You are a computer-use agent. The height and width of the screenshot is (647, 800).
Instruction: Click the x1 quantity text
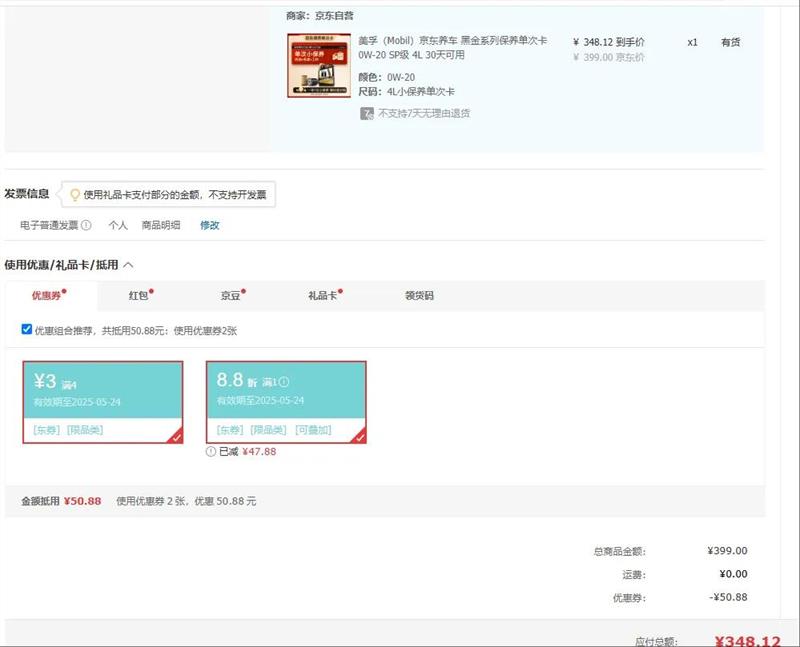[692, 42]
